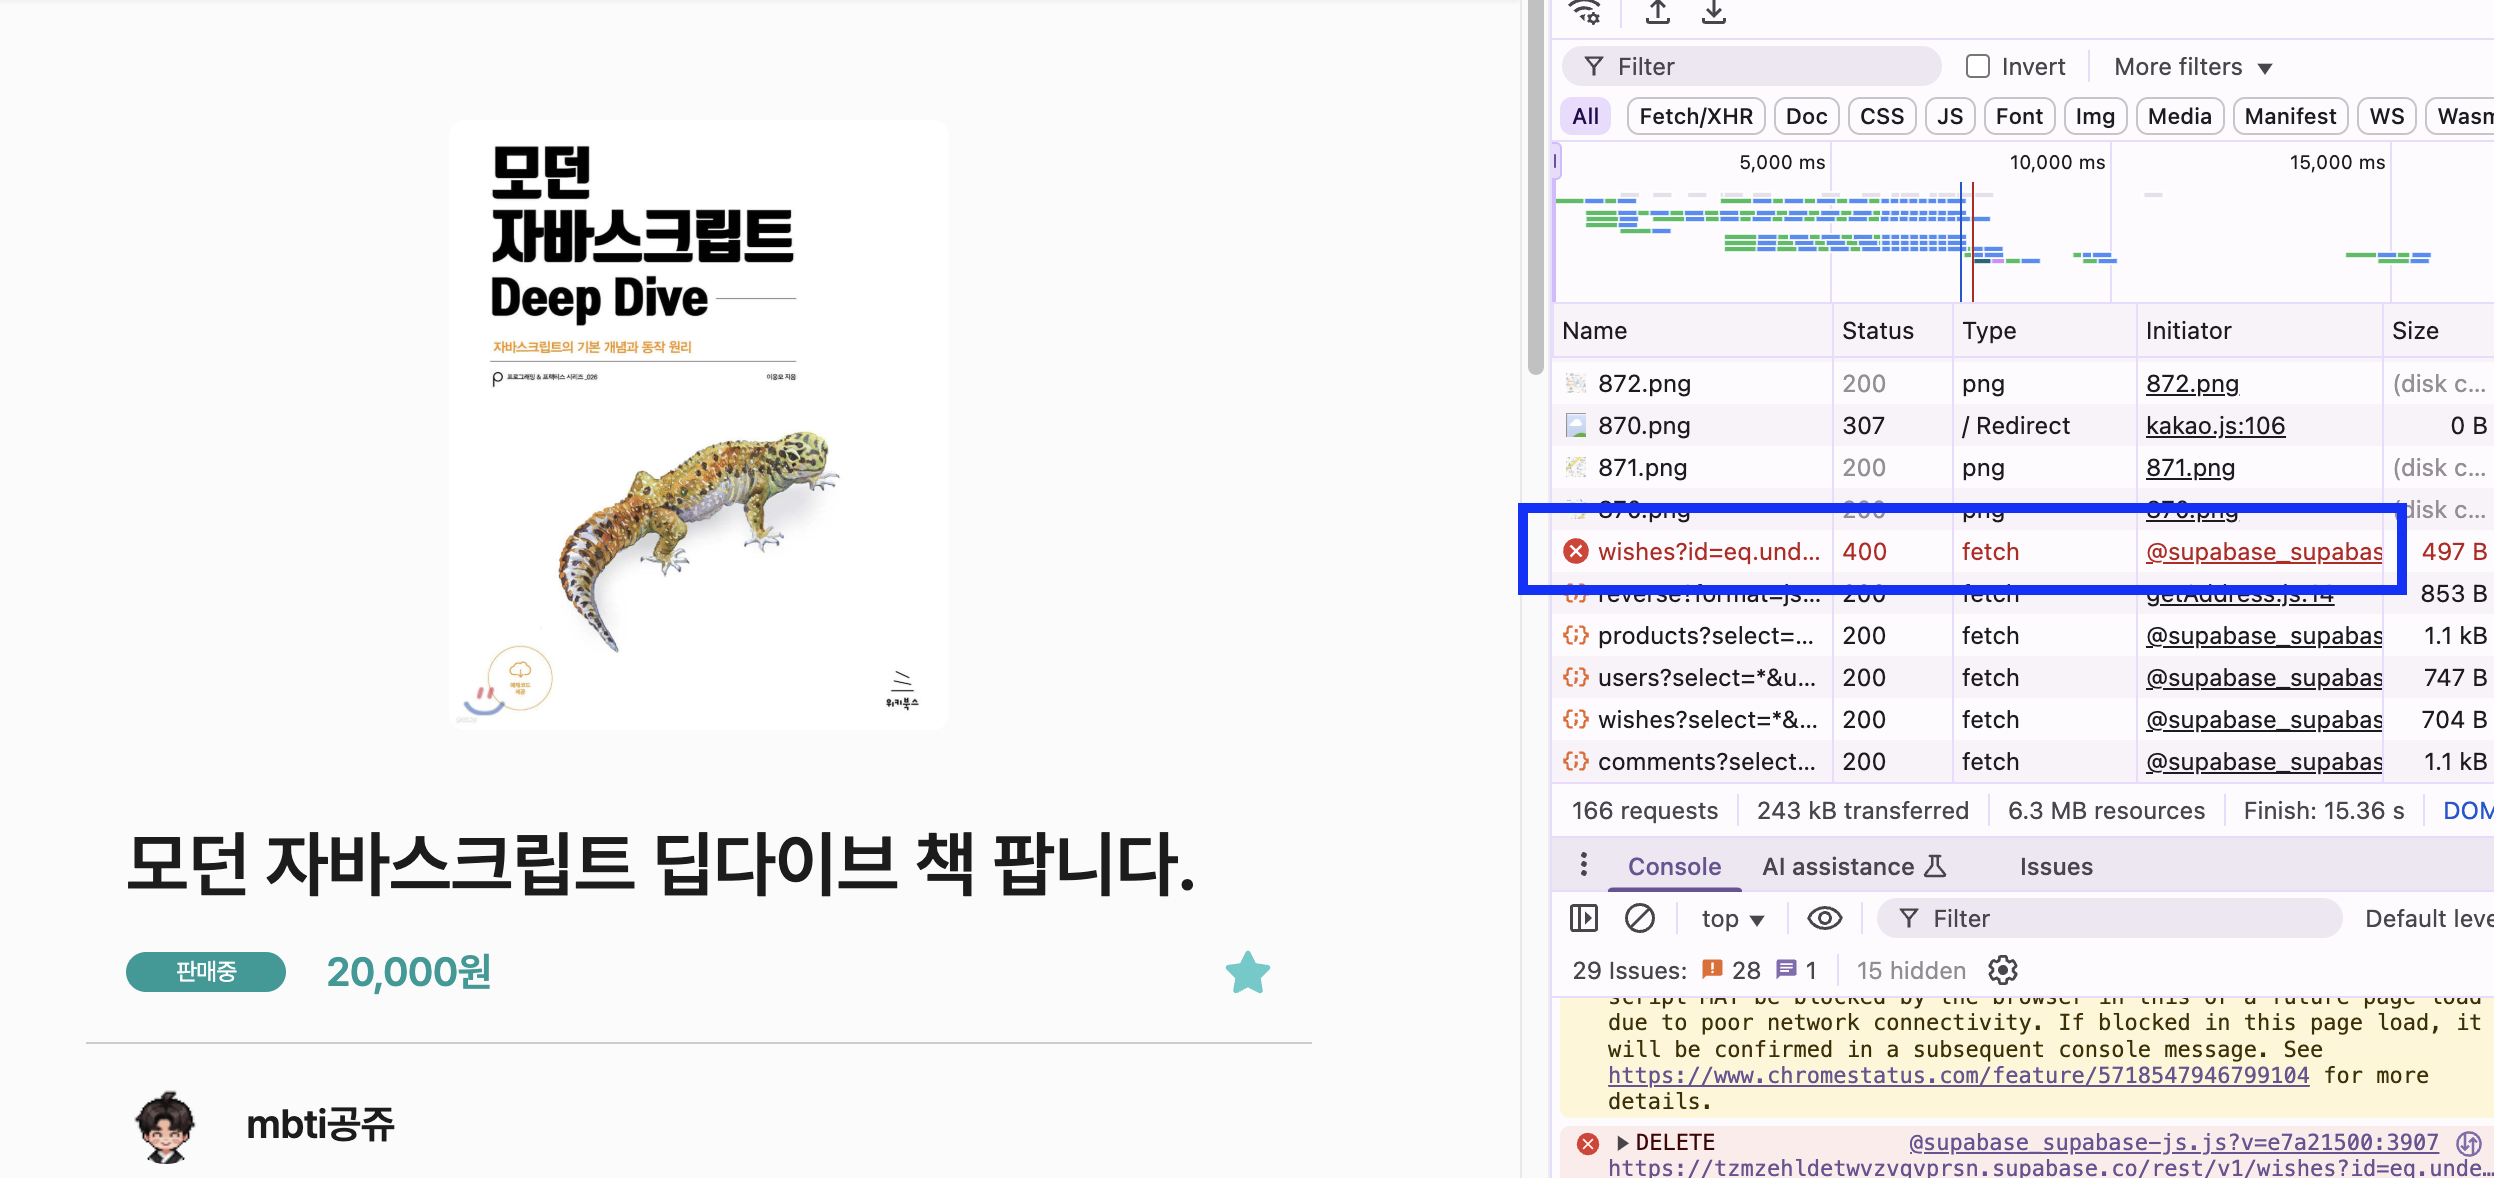
Task: Clear the console with the ban icon
Action: click(1640, 918)
